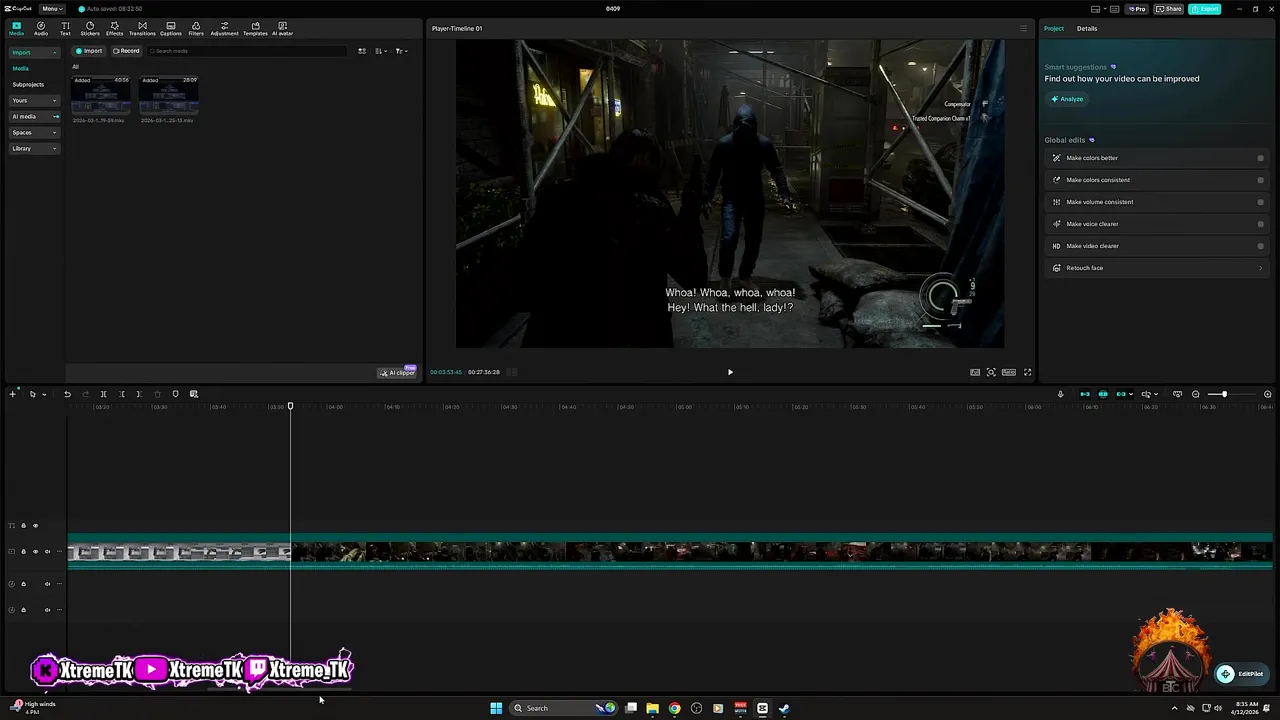This screenshot has width=1280, height=720.
Task: Open Windows Start menu
Action: [496, 708]
